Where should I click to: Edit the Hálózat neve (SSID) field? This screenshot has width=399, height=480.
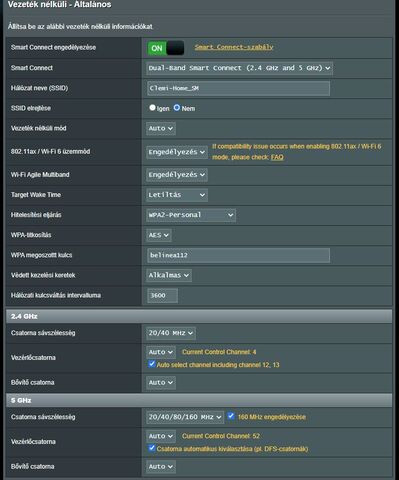pos(238,88)
